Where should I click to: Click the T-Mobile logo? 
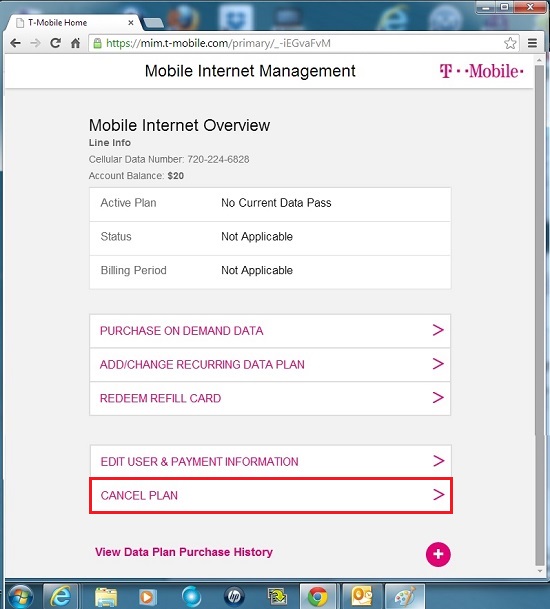[x=481, y=71]
